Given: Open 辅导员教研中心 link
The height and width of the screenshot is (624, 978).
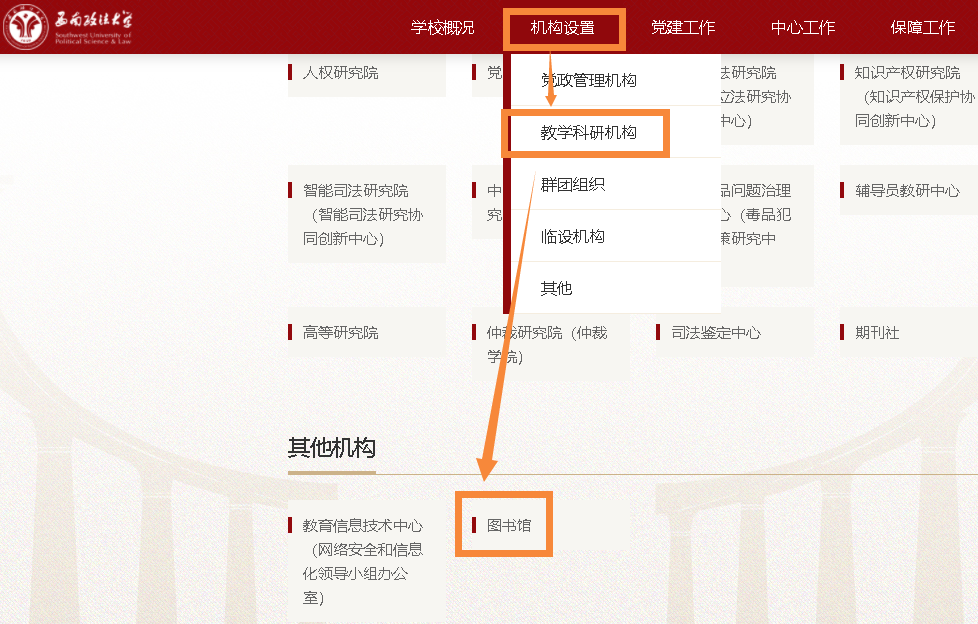Looking at the screenshot, I should pos(907,190).
